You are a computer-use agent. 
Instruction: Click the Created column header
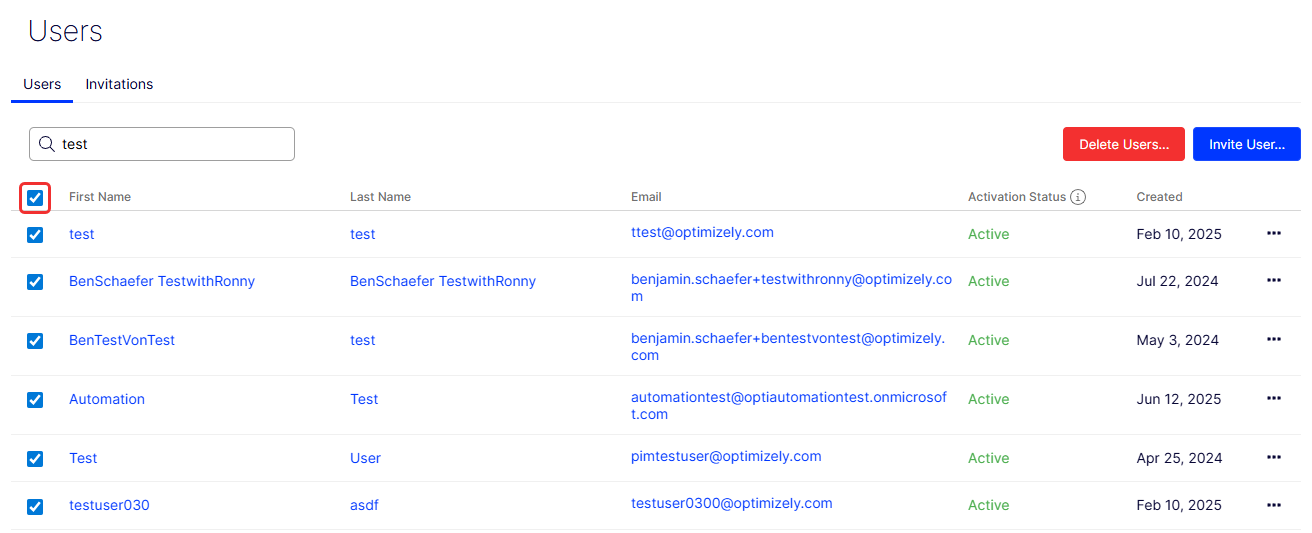click(x=1159, y=197)
